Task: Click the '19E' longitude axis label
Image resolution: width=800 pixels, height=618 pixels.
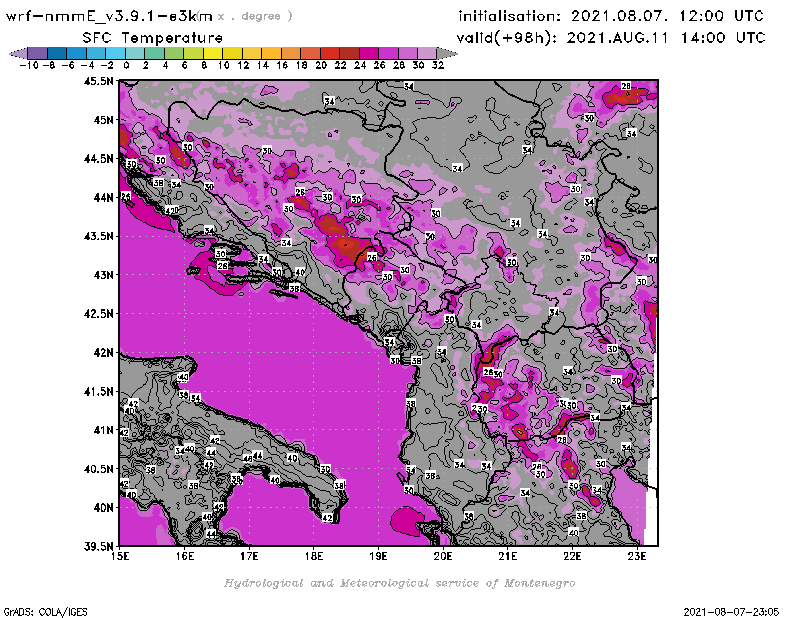Action: coord(379,556)
